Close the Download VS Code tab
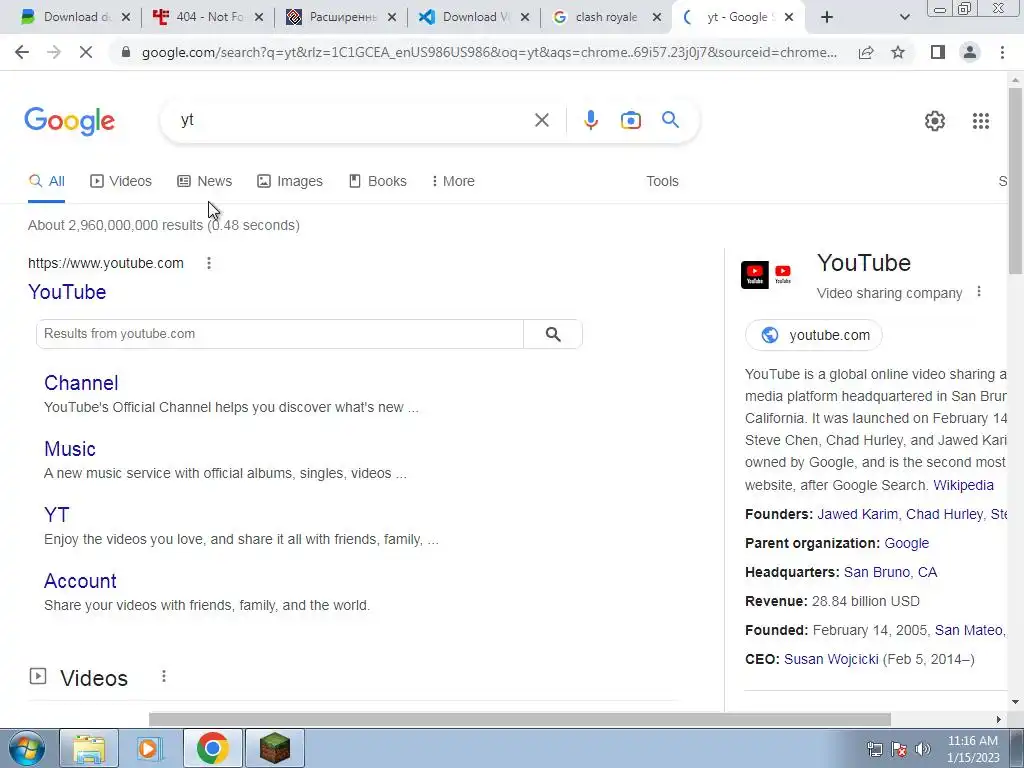The width and height of the screenshot is (1024, 768). coord(524,17)
